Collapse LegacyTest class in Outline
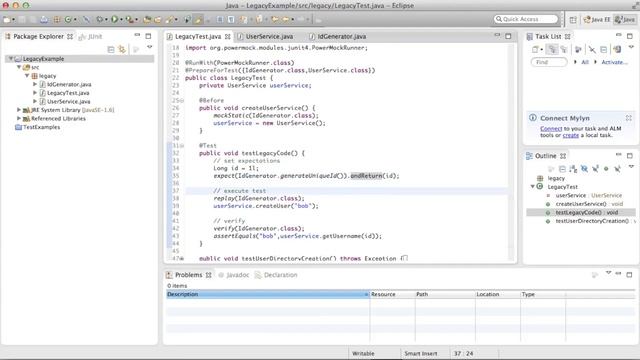 click(x=532, y=187)
